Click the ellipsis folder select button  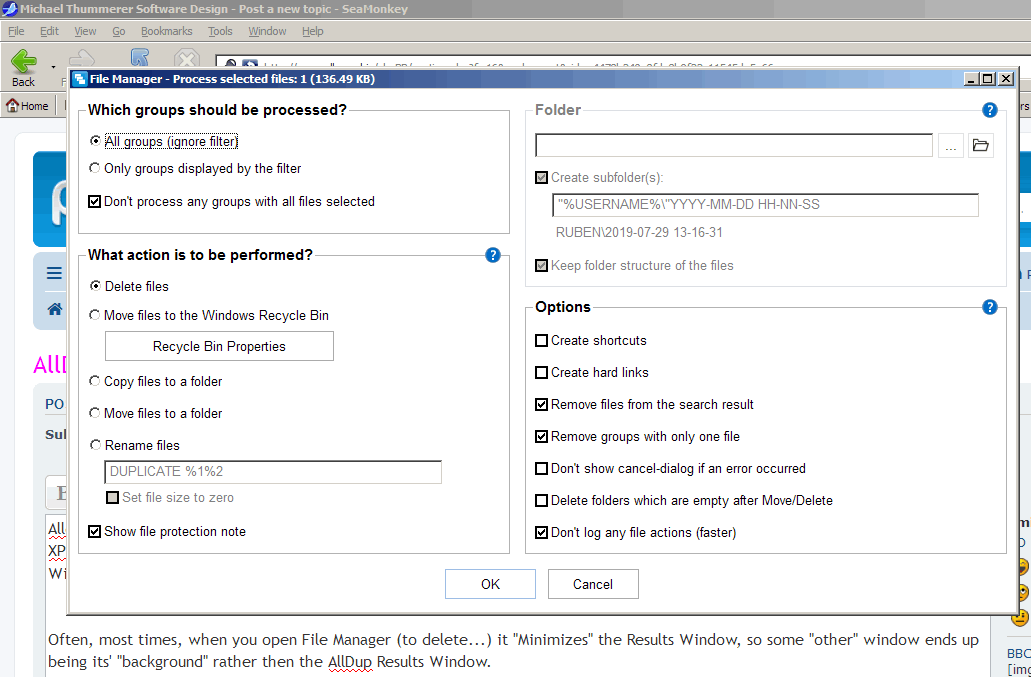pyautogui.click(x=950, y=146)
